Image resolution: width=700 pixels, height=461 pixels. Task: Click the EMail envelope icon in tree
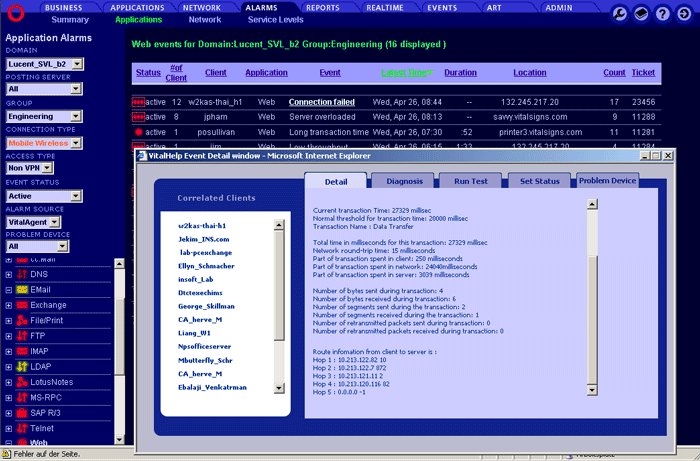(22, 290)
